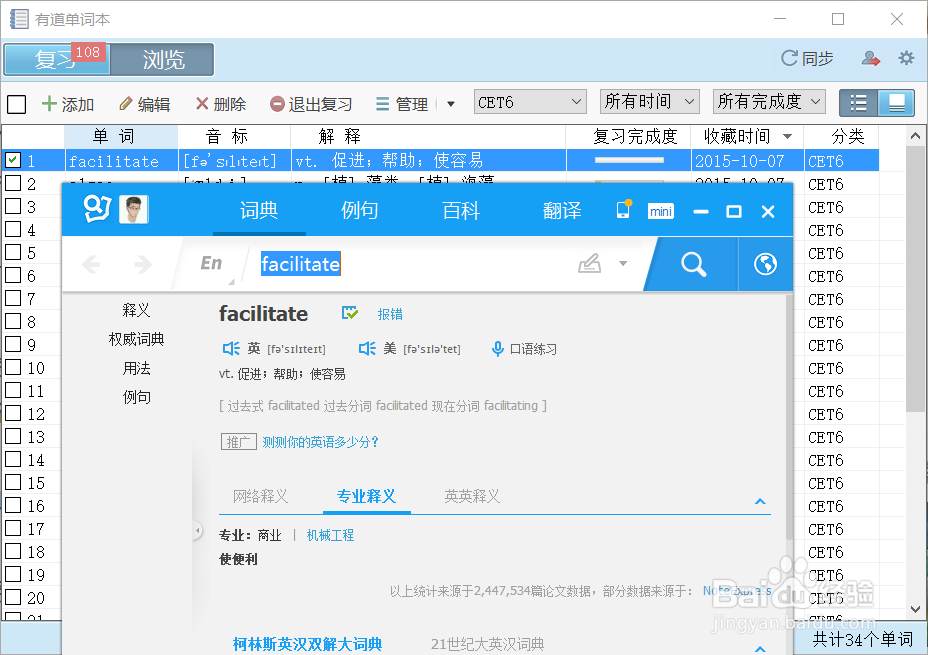Jump to 用法 in sidebar

[136, 368]
